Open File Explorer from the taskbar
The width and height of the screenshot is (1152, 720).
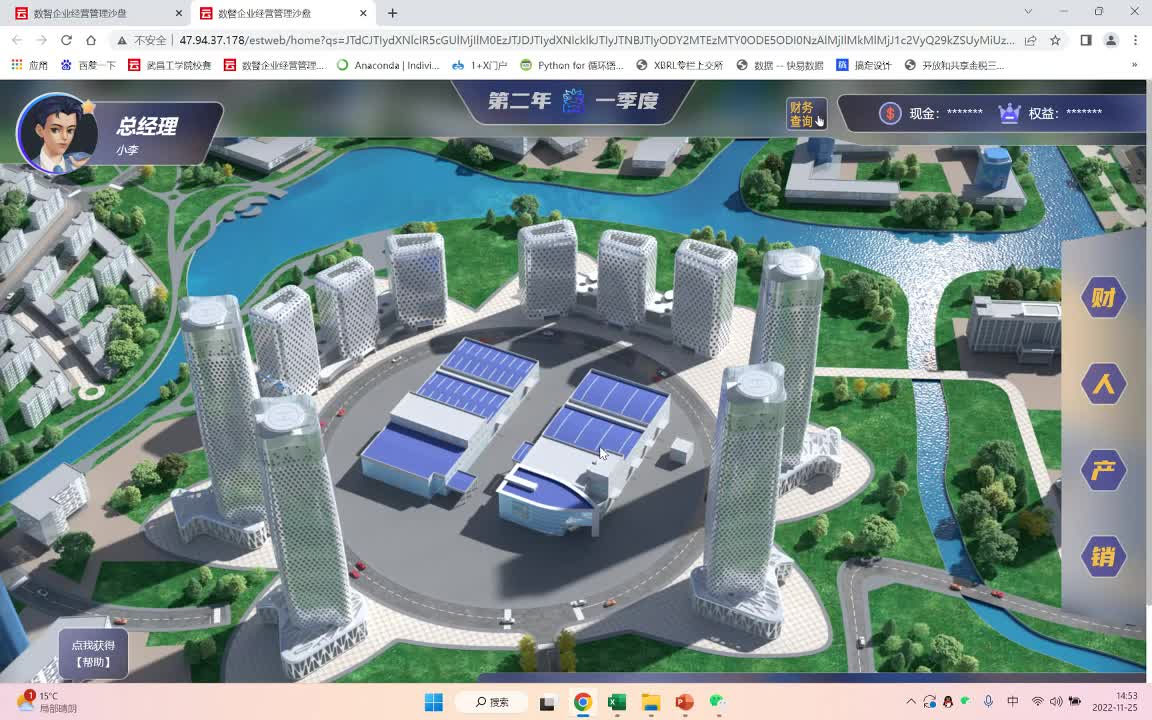click(650, 702)
